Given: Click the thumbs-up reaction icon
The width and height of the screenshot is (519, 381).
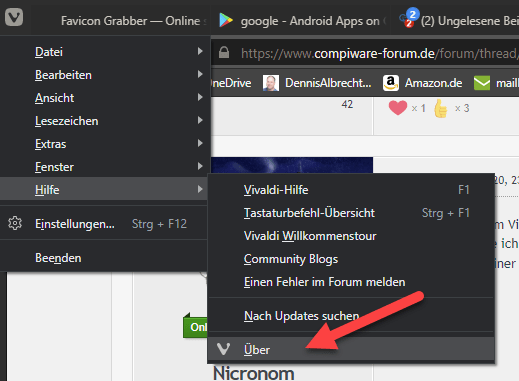Looking at the screenshot, I should 441,108.
